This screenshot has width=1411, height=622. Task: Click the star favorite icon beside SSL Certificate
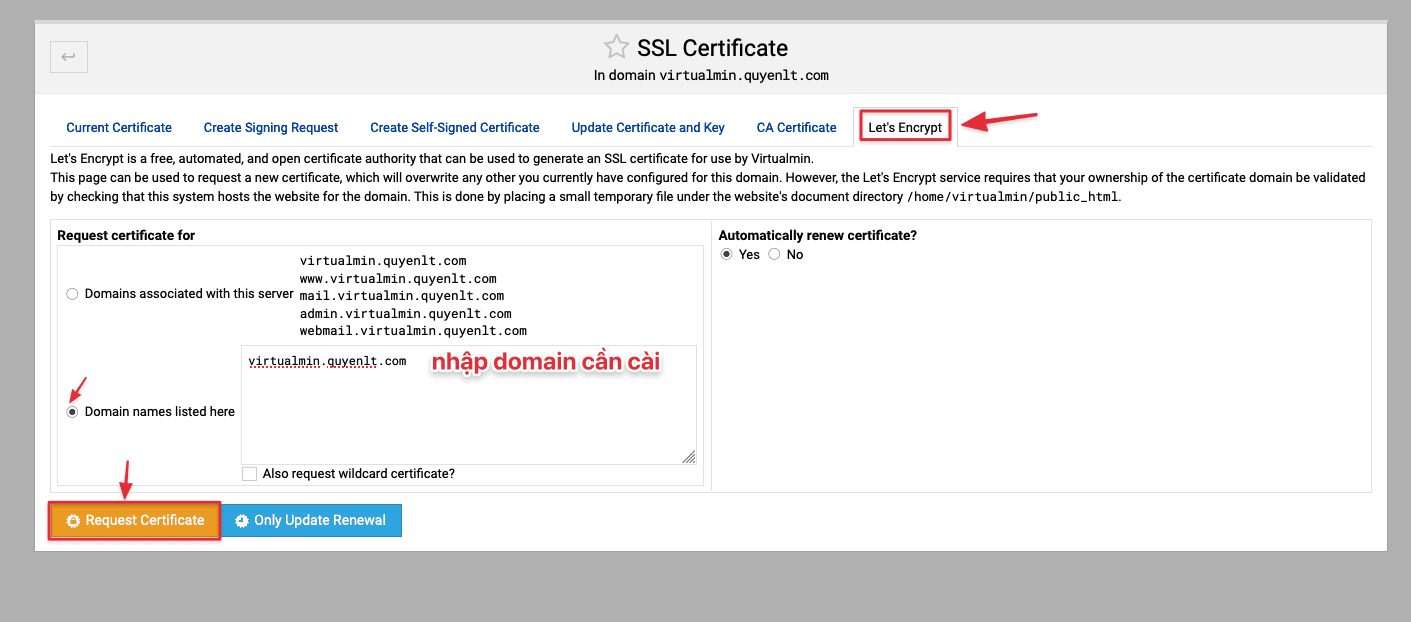(617, 47)
